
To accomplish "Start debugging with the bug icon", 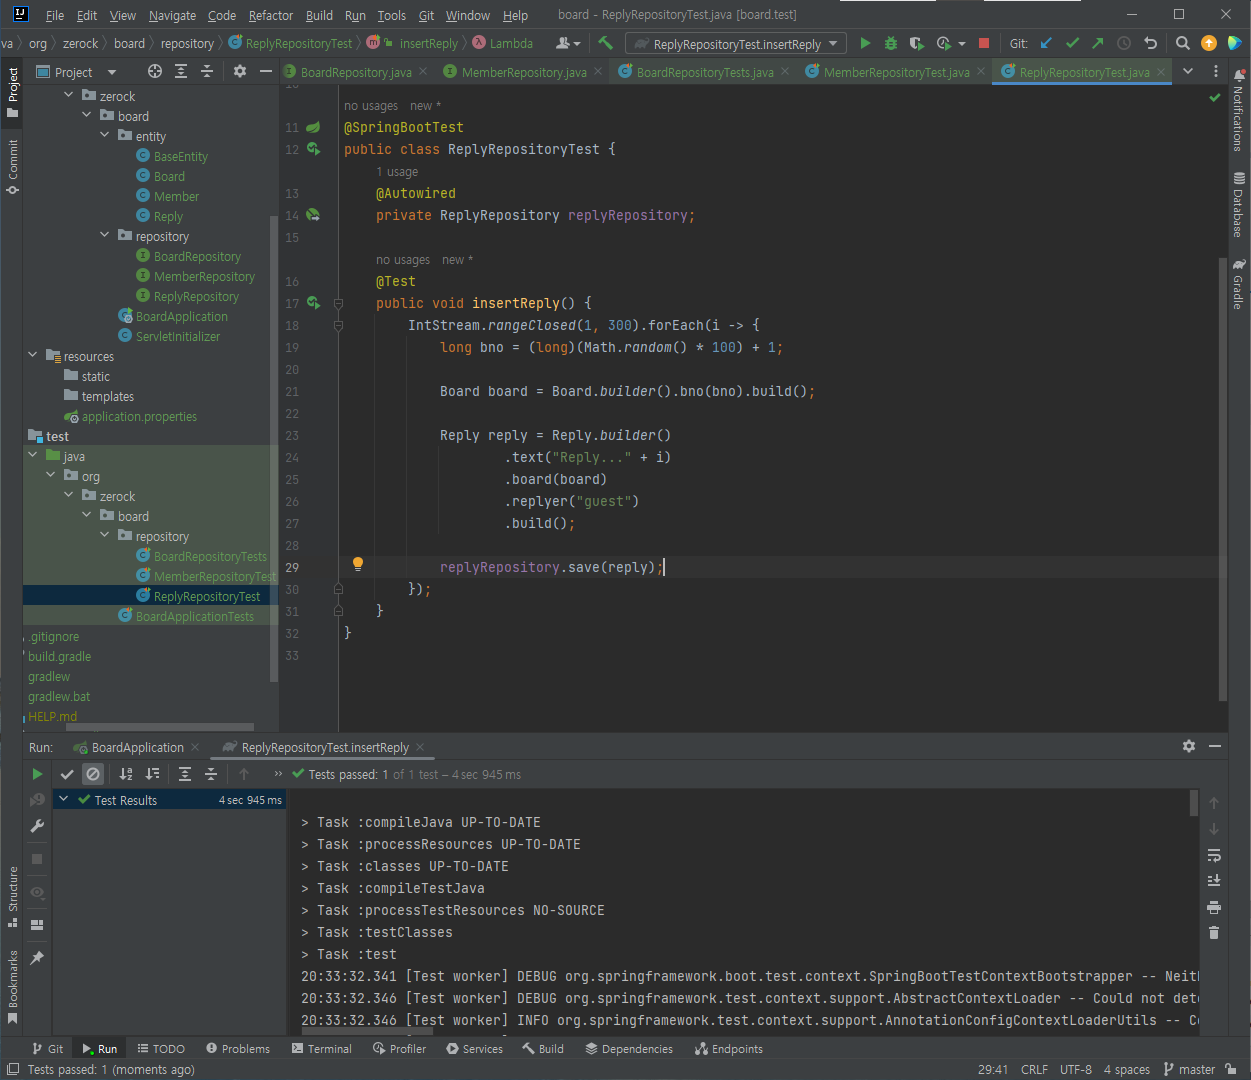I will (x=890, y=43).
